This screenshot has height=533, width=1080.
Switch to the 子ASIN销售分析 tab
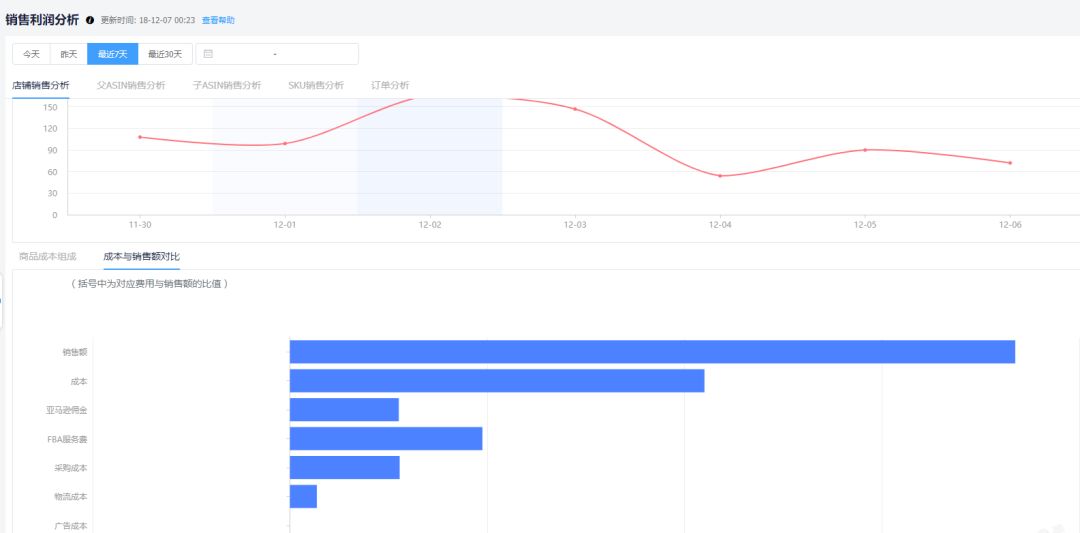click(227, 85)
